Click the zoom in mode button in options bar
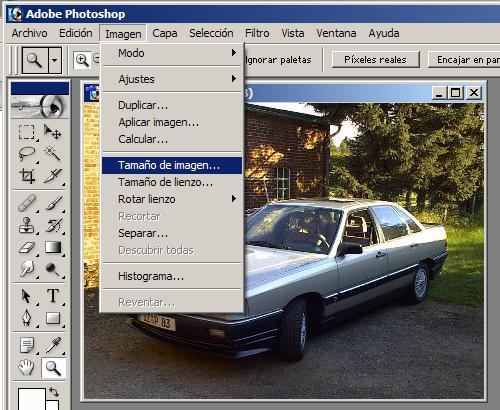 pyautogui.click(x=82, y=60)
